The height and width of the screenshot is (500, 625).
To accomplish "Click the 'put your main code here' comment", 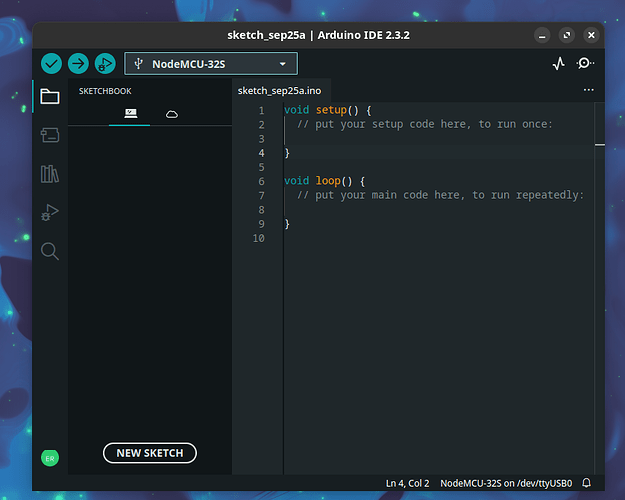I will (440, 195).
